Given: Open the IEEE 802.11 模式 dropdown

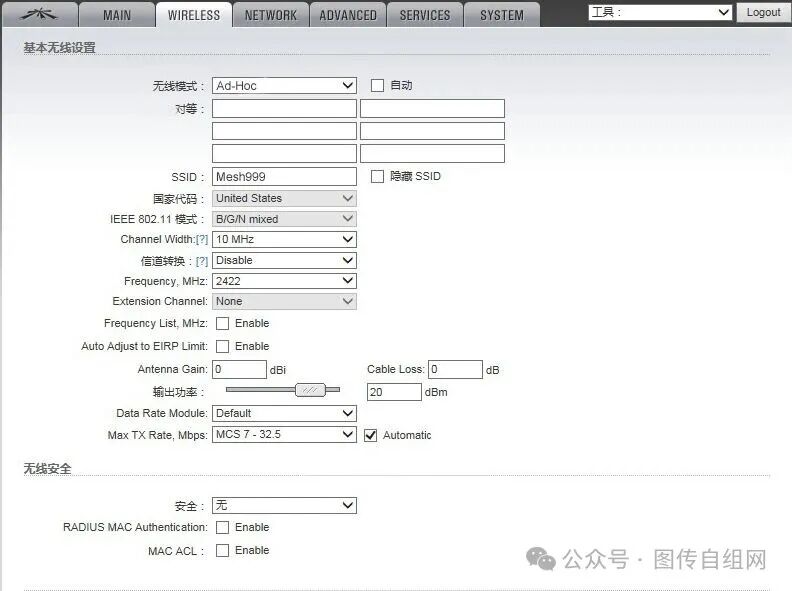Looking at the screenshot, I should pos(284,219).
